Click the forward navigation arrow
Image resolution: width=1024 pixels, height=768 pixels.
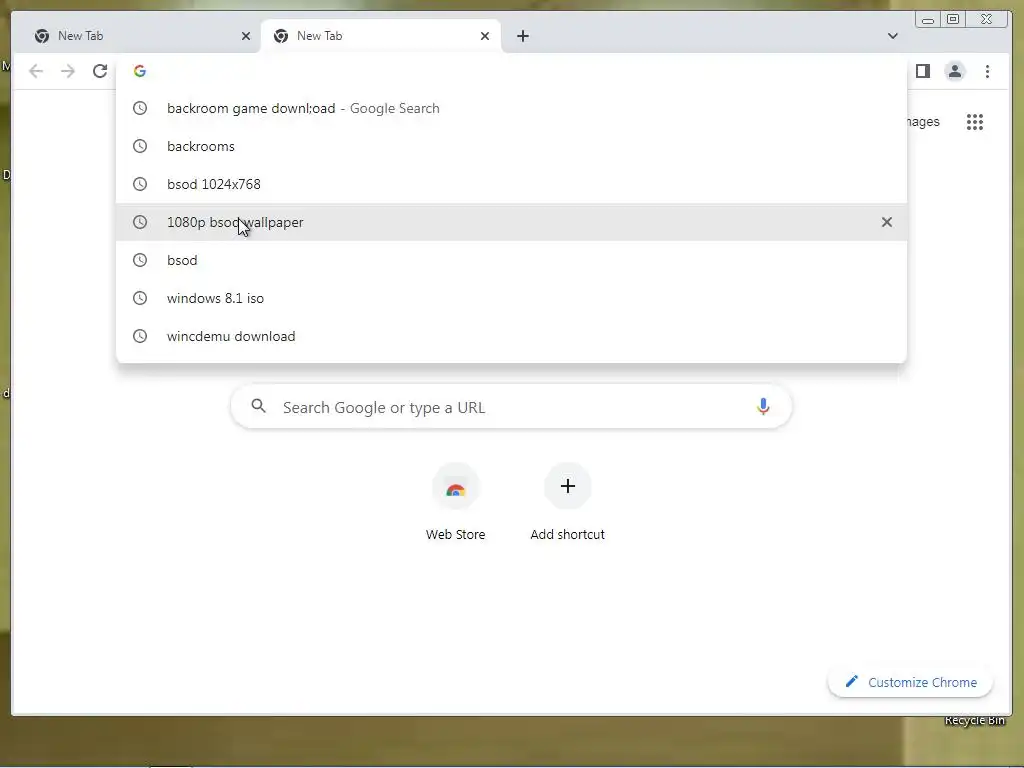(68, 71)
